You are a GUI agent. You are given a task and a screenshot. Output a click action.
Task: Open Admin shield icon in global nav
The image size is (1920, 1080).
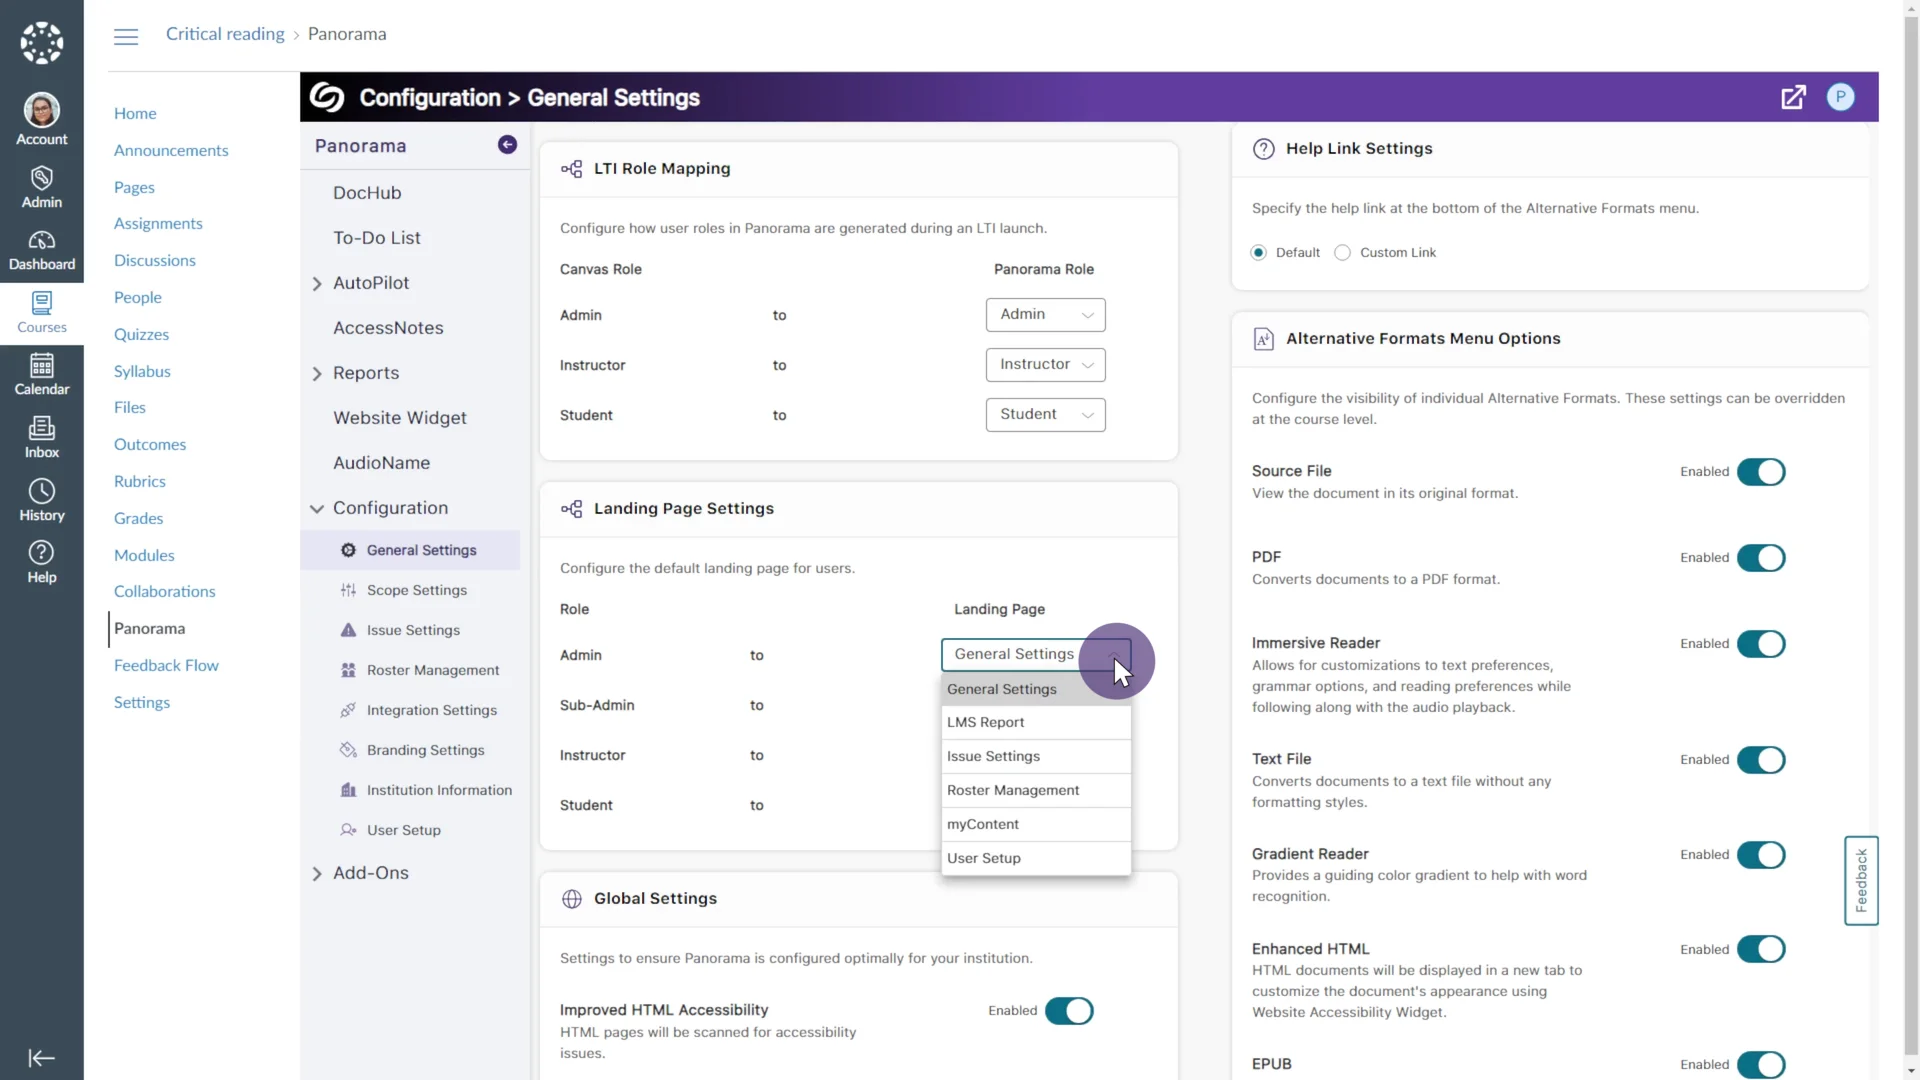coord(42,178)
